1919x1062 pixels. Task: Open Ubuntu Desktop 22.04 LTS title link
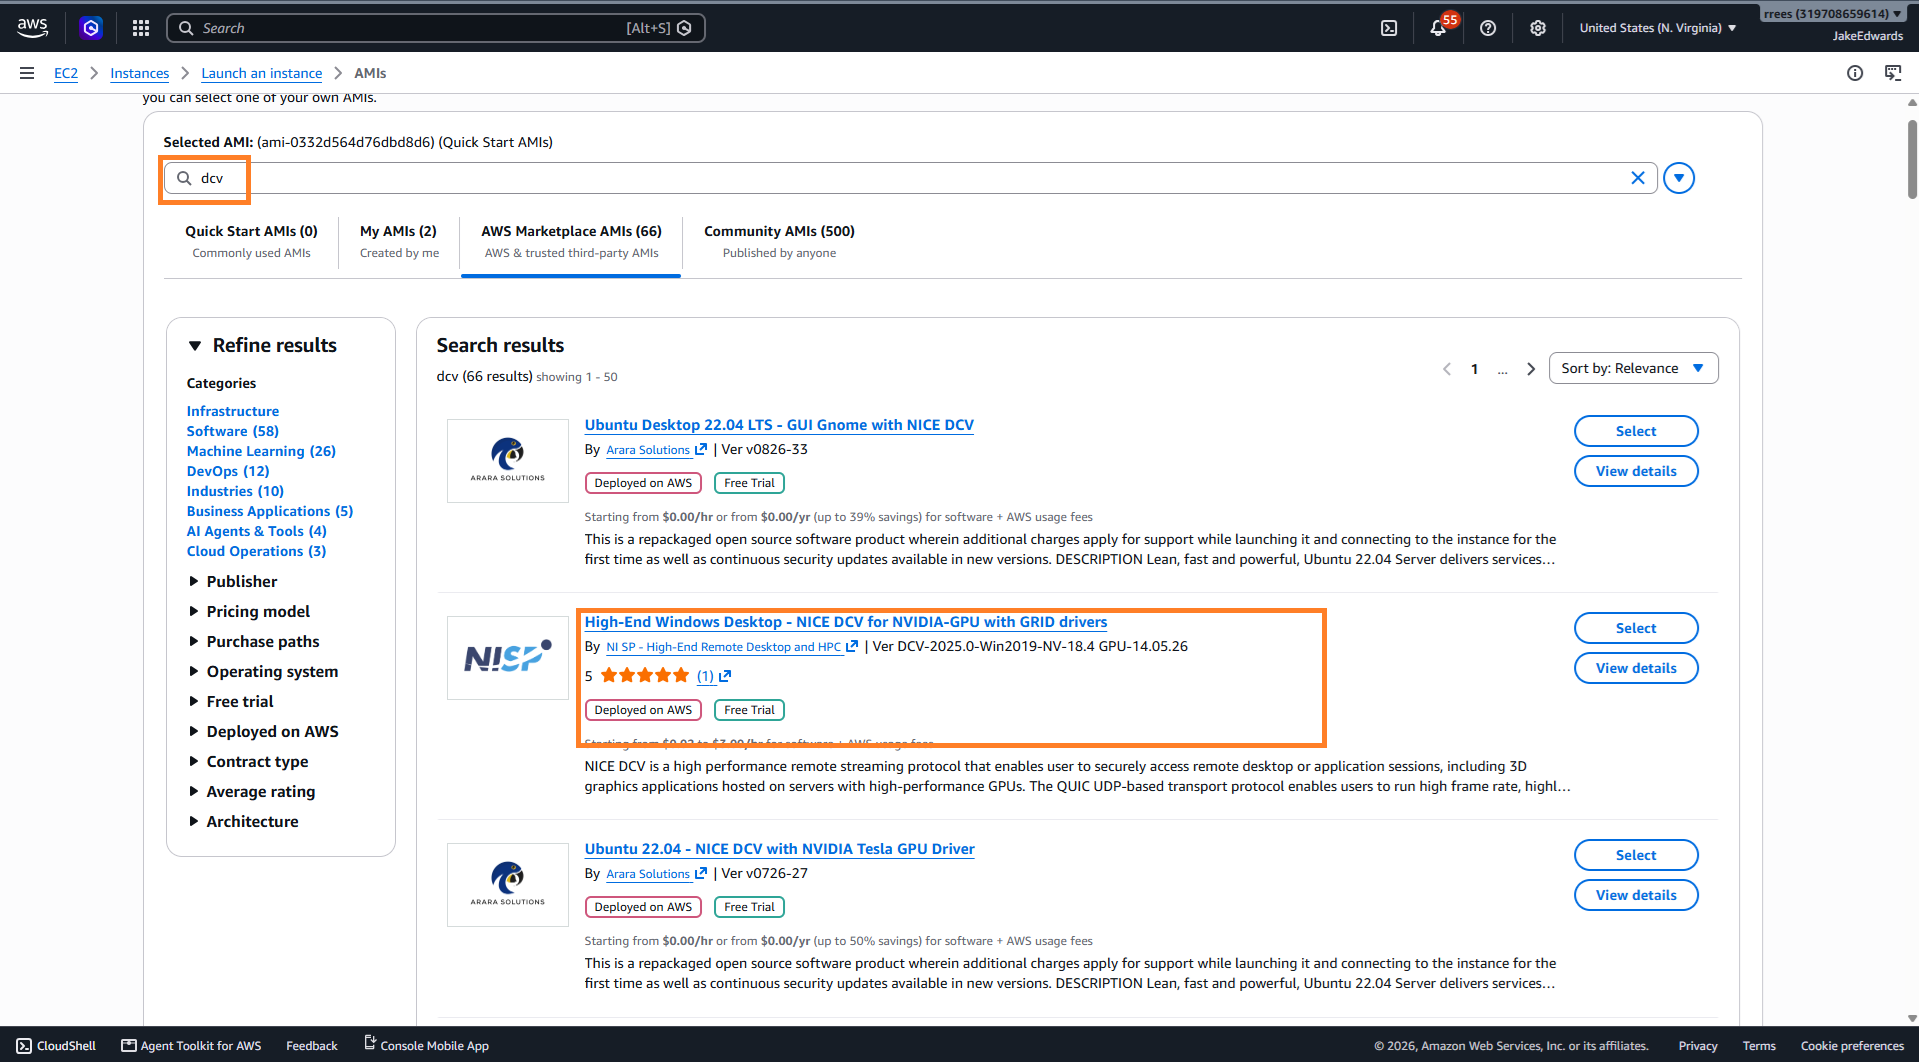pos(779,425)
